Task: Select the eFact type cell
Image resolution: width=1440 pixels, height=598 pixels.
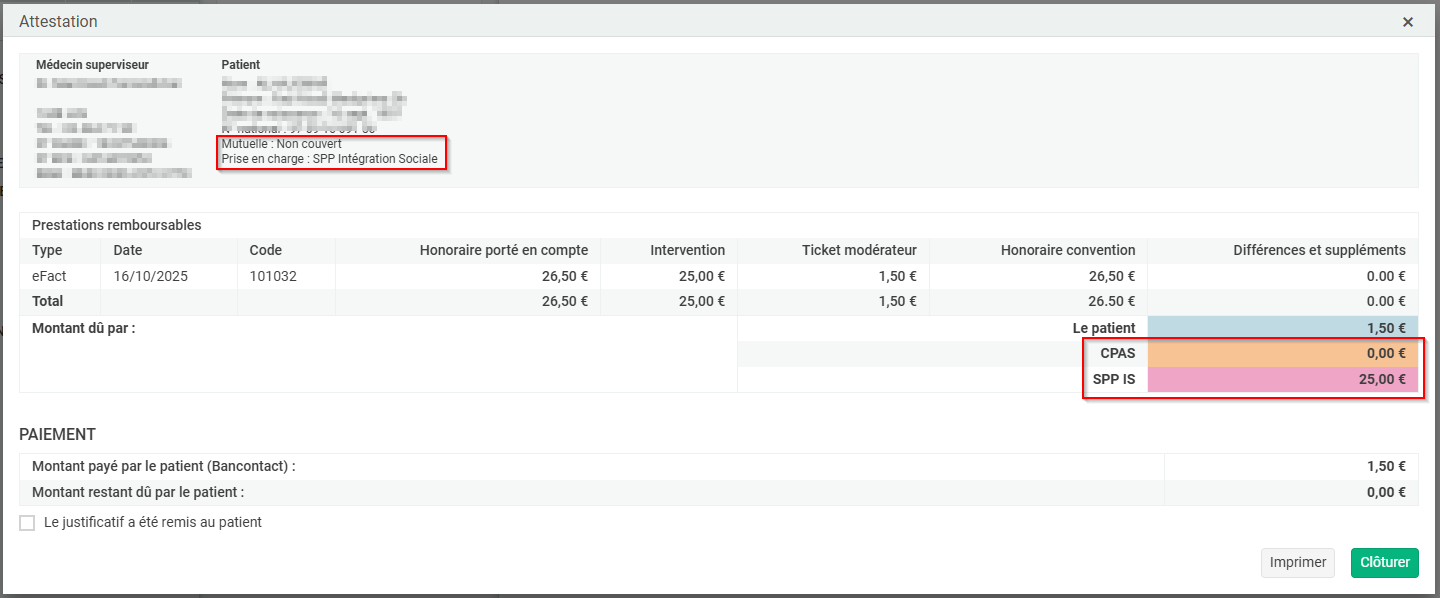Action: point(50,276)
